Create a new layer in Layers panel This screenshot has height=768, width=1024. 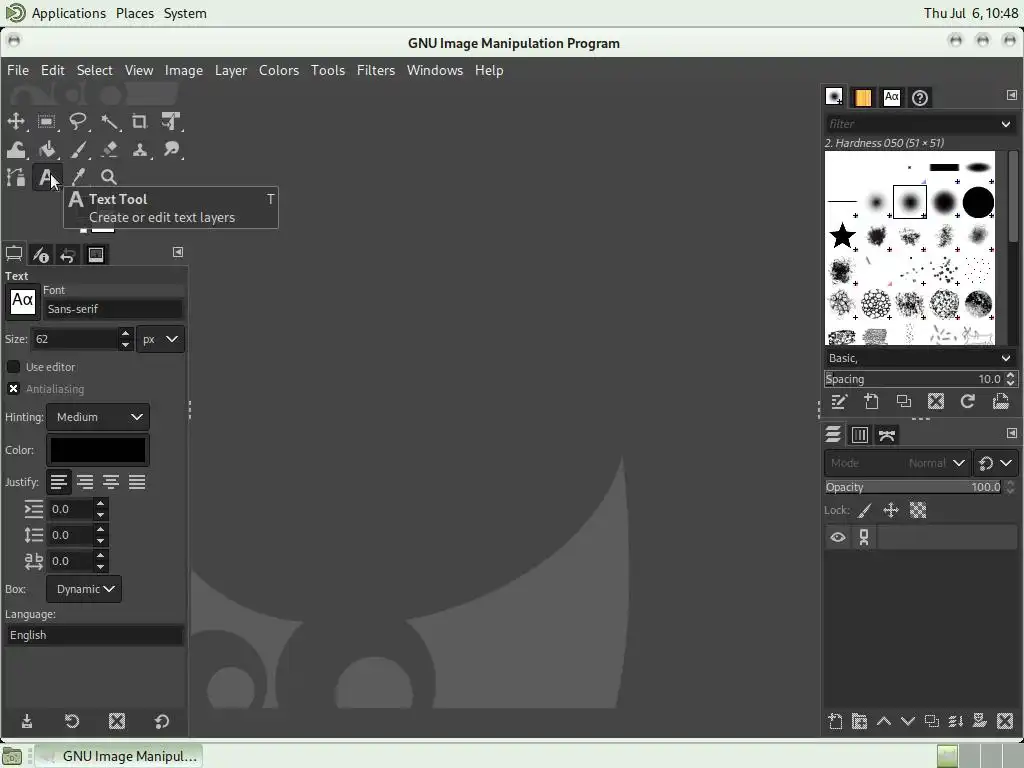[835, 721]
